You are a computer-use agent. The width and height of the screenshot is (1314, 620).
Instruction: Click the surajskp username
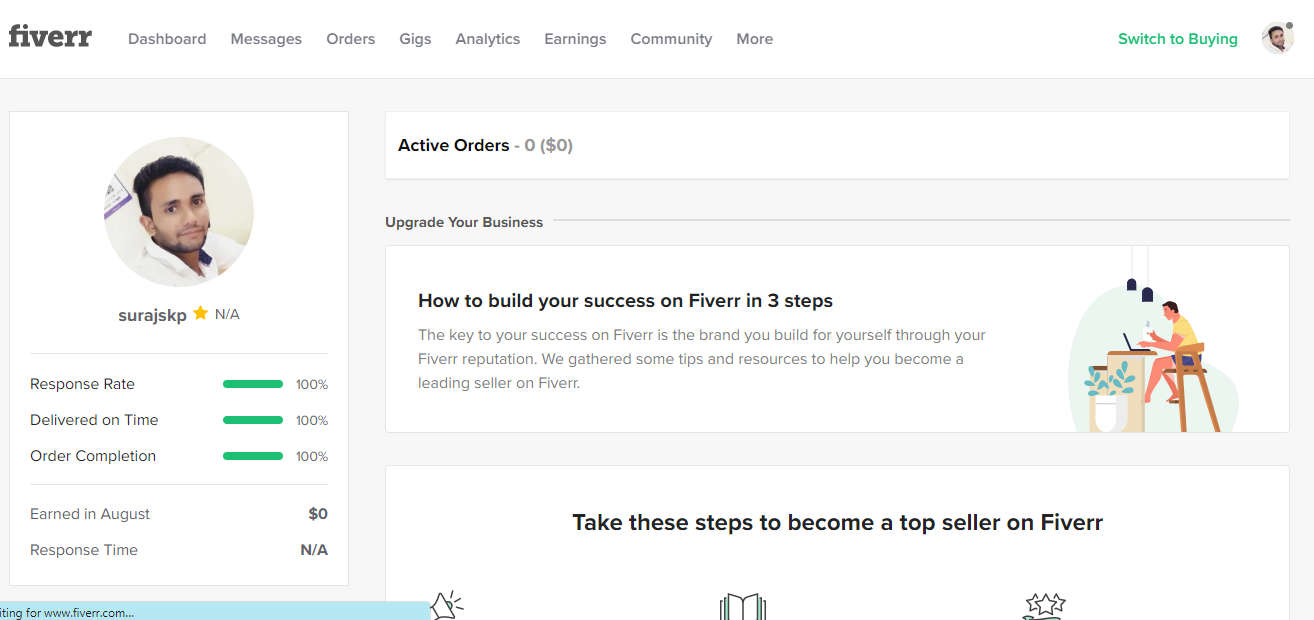(152, 315)
